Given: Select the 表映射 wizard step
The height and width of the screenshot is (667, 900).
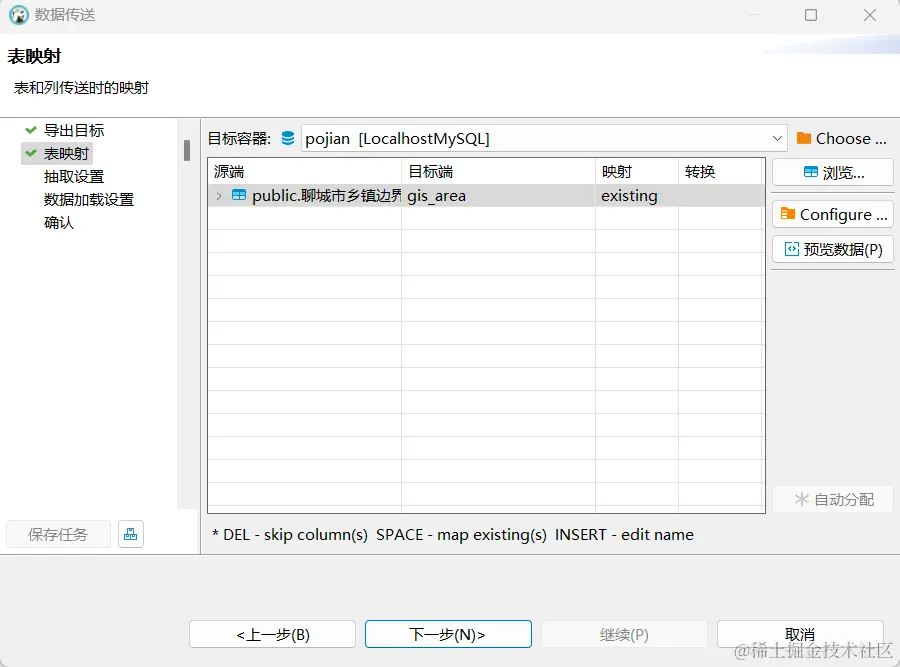Looking at the screenshot, I should click(x=67, y=153).
